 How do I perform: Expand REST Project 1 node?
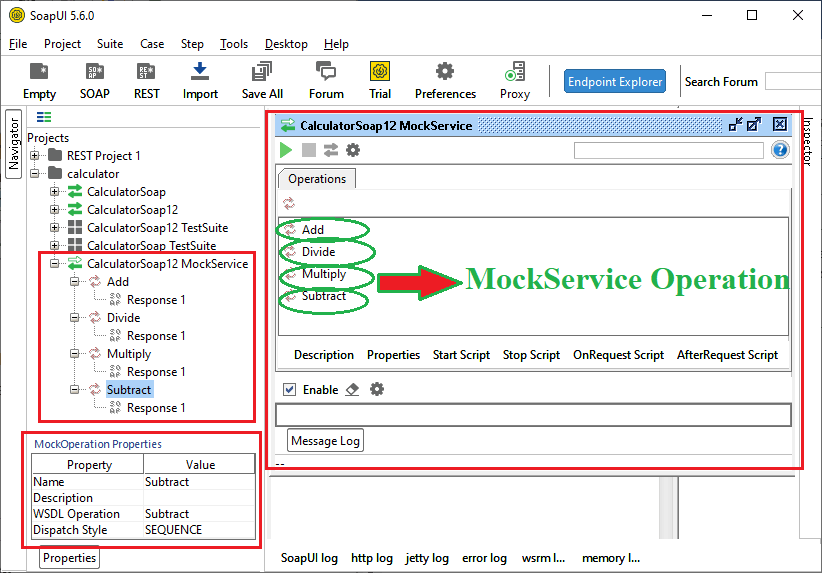tap(35, 156)
